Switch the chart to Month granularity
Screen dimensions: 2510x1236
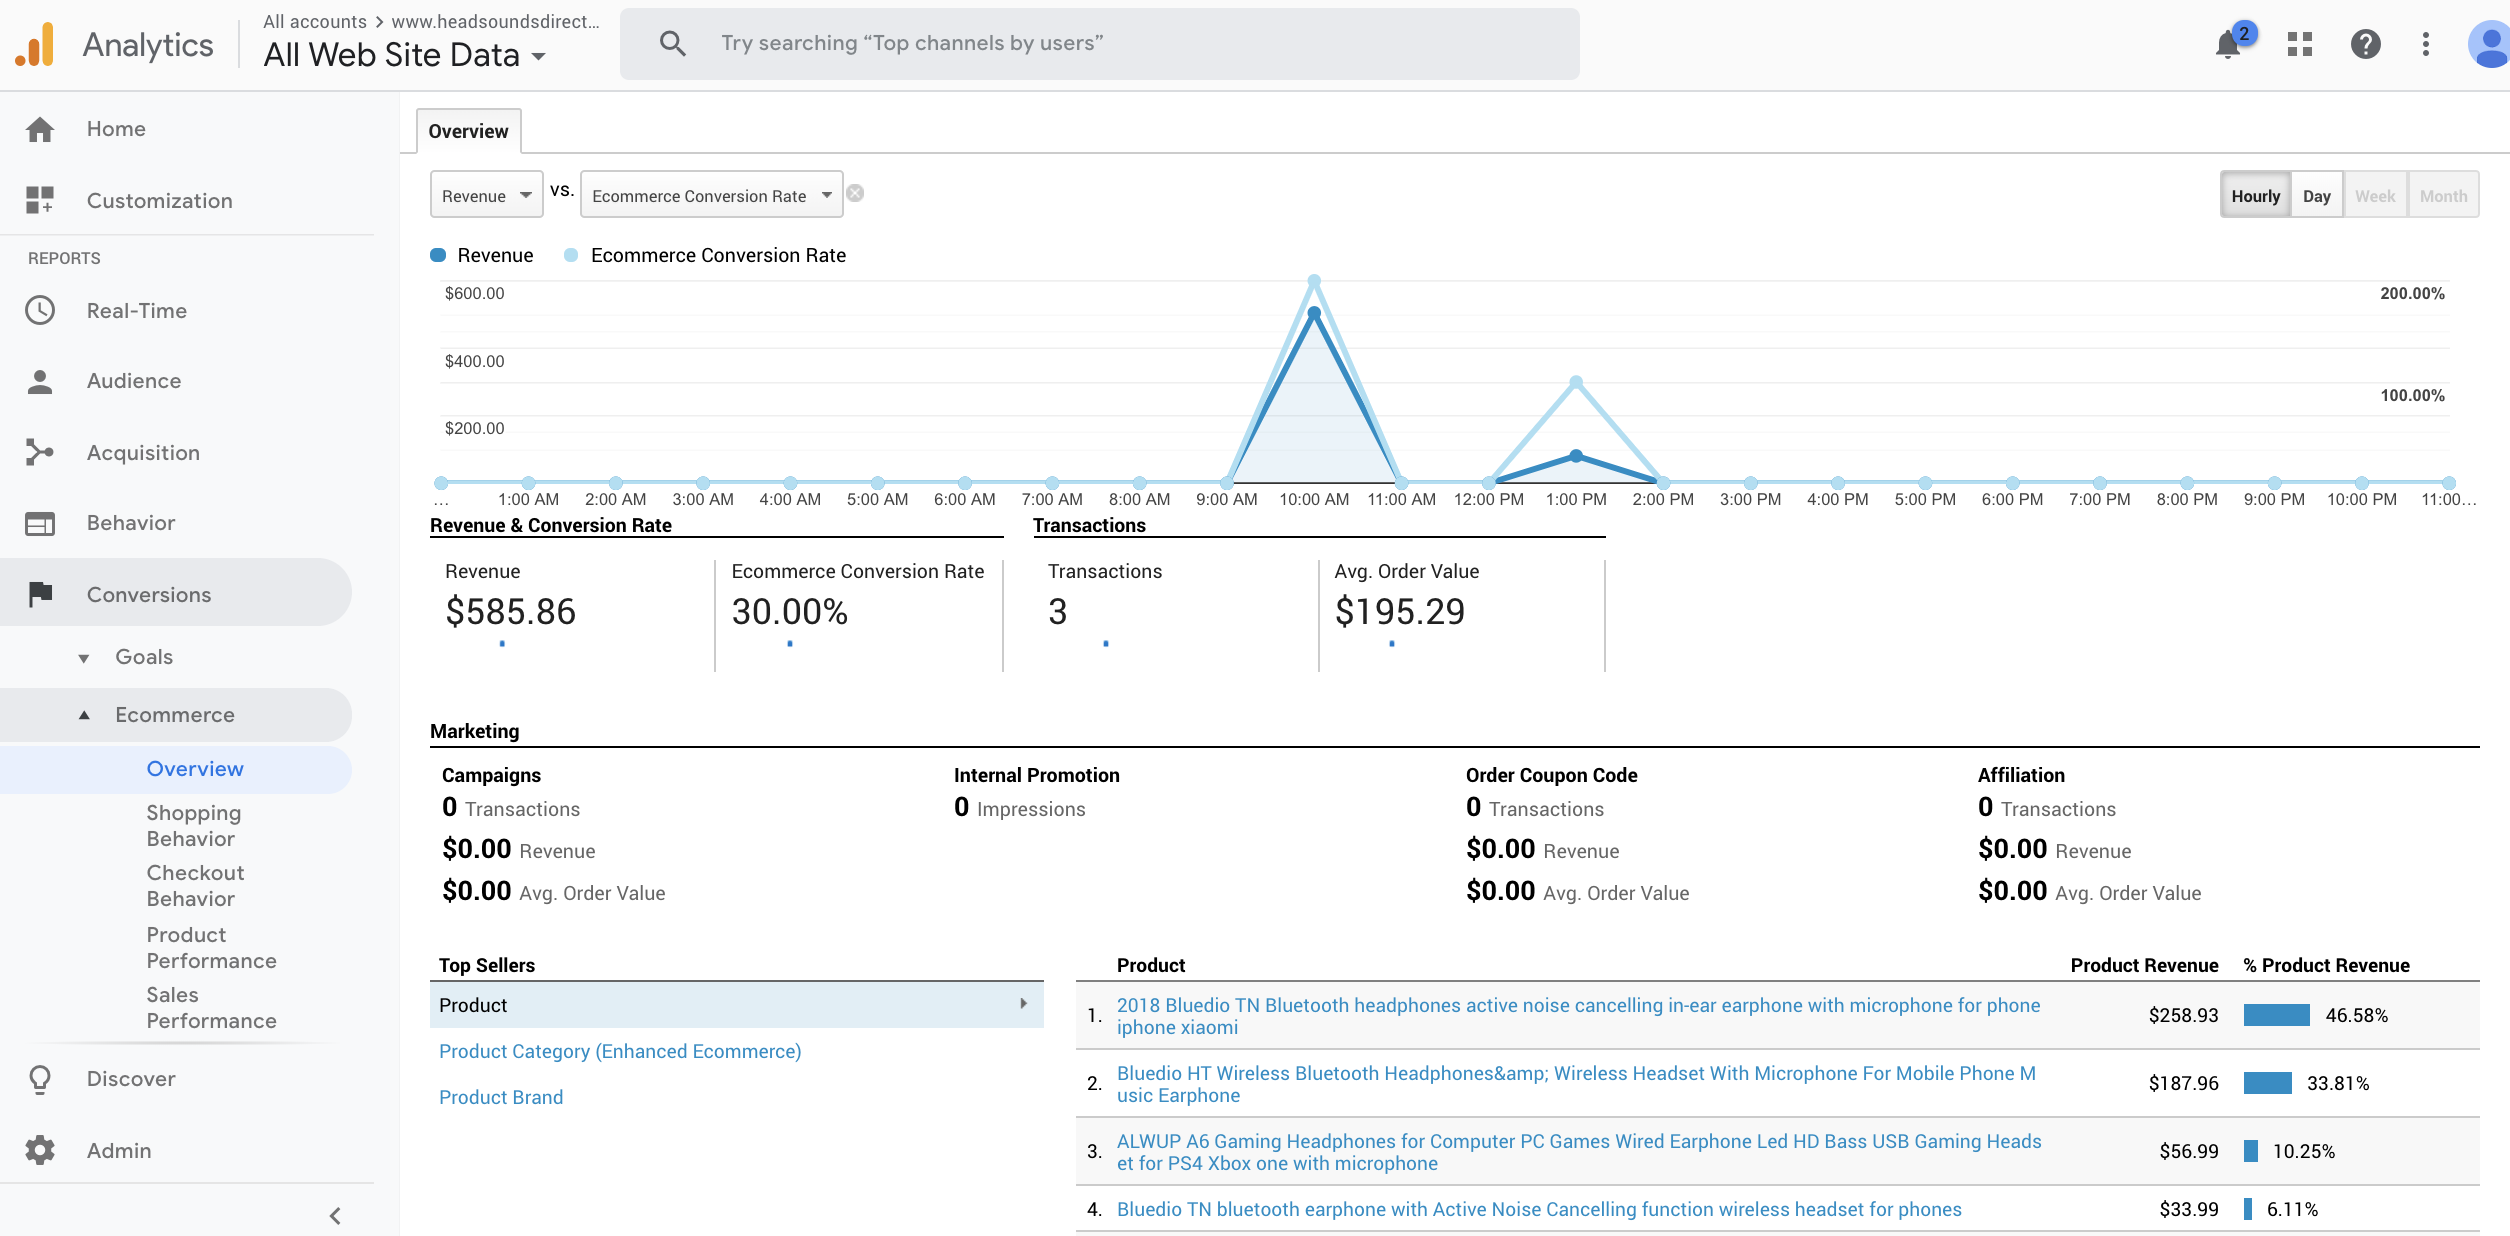(2443, 195)
